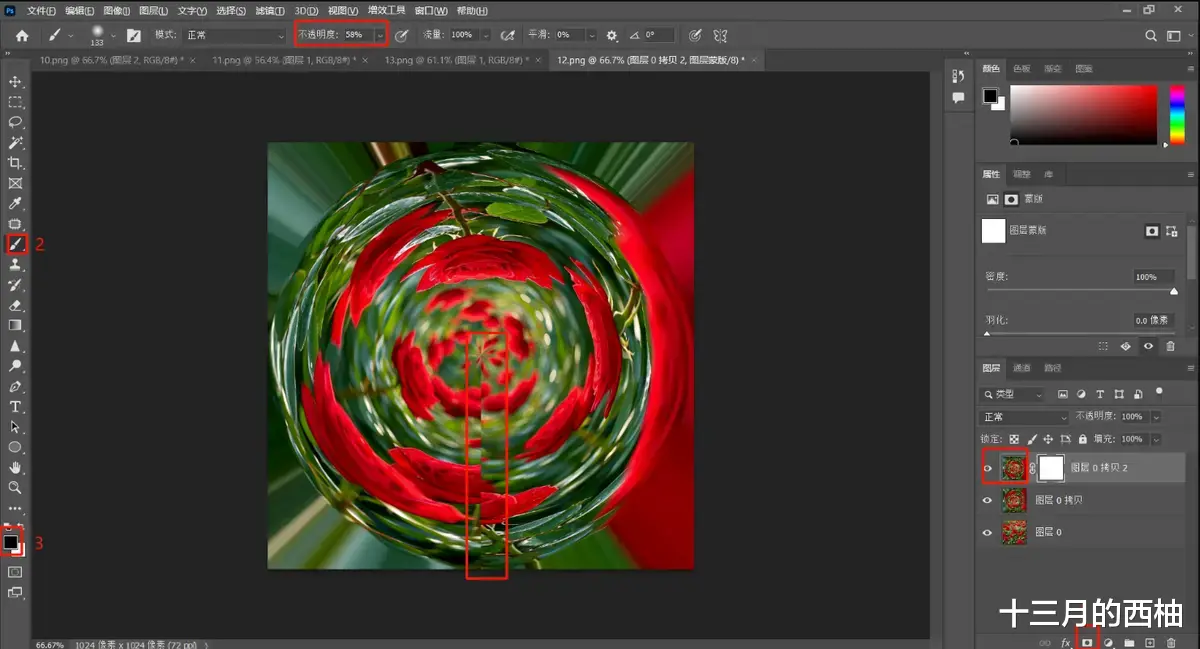Click the Add Layer Mask icon
1200x649 pixels.
[1087, 641]
